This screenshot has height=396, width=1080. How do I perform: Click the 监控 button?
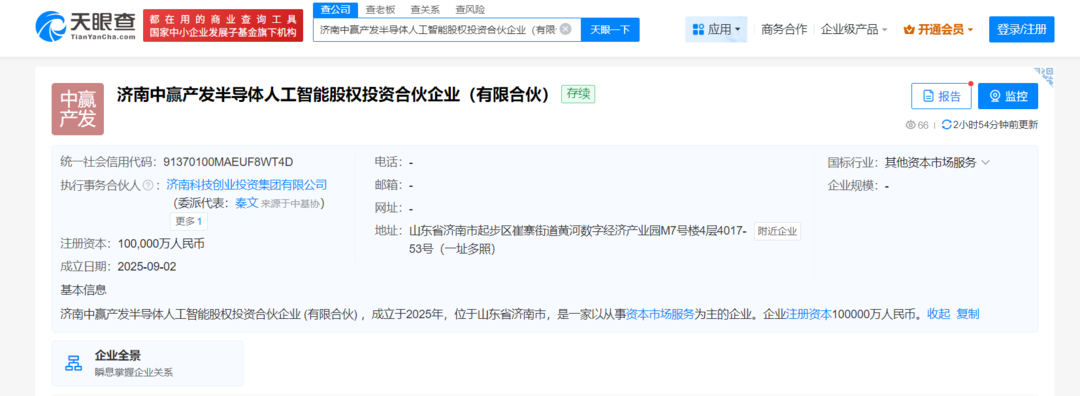tap(1008, 96)
